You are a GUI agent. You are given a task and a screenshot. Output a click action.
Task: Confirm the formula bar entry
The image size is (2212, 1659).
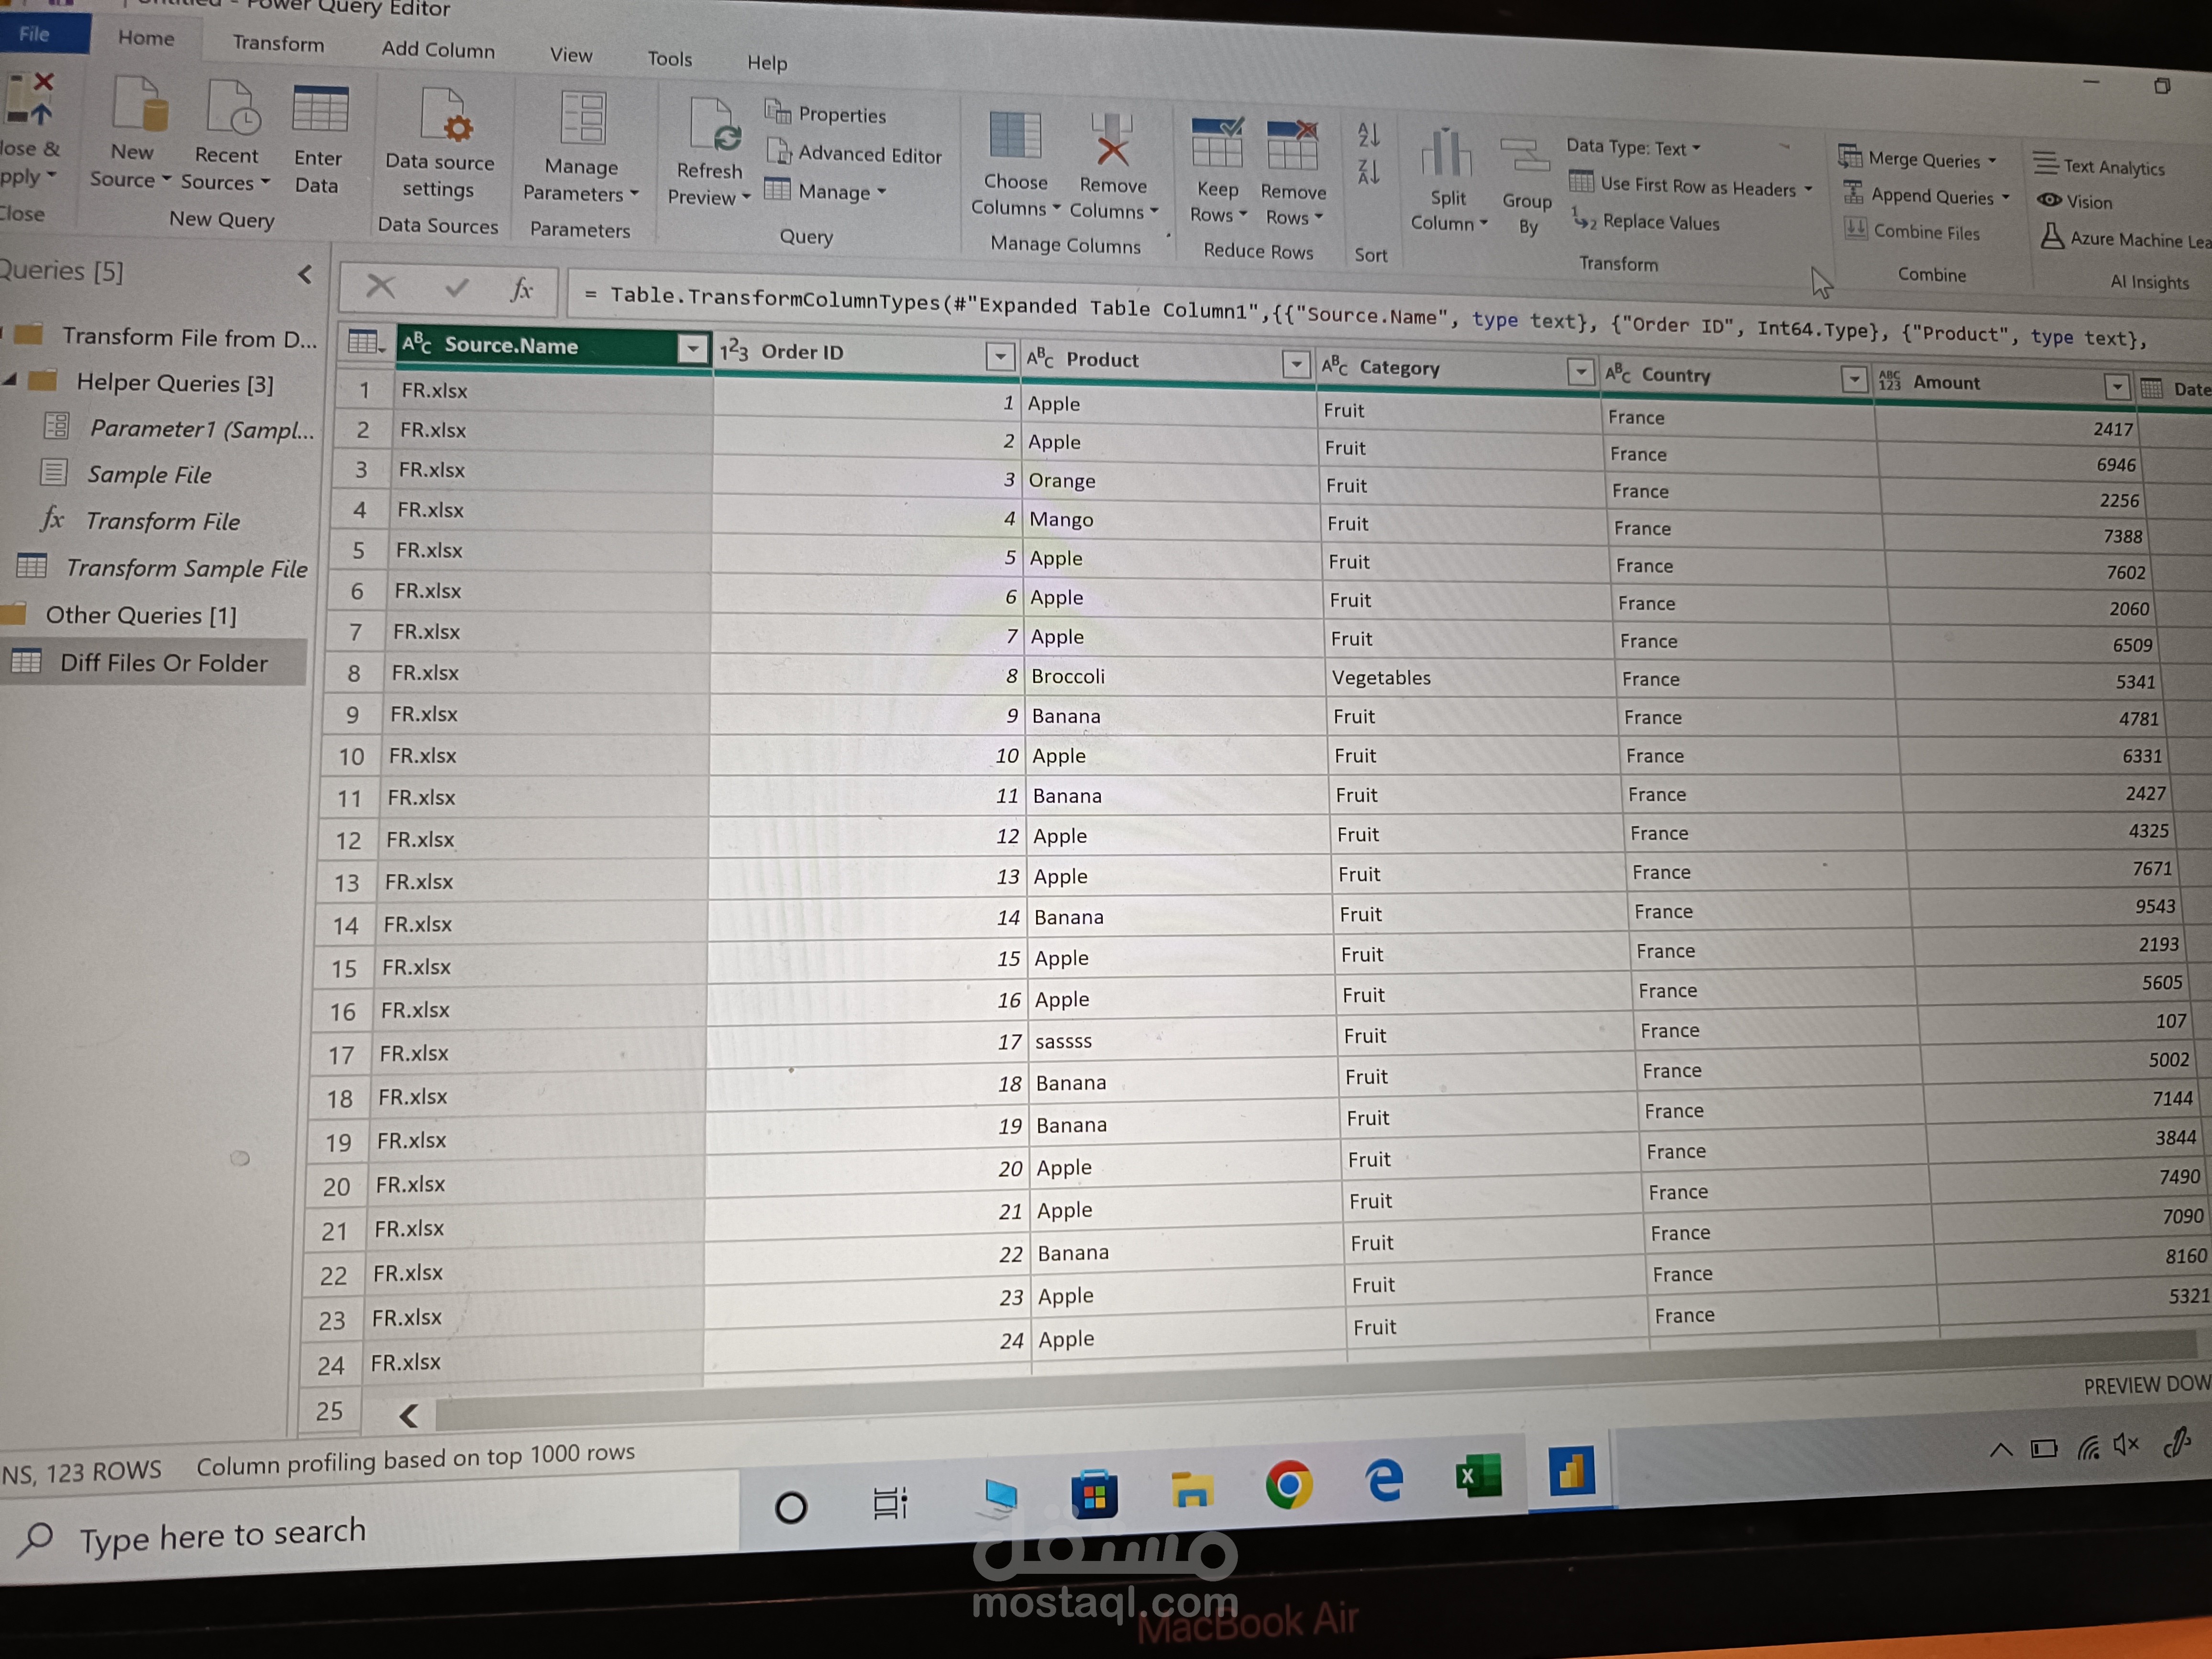457,288
